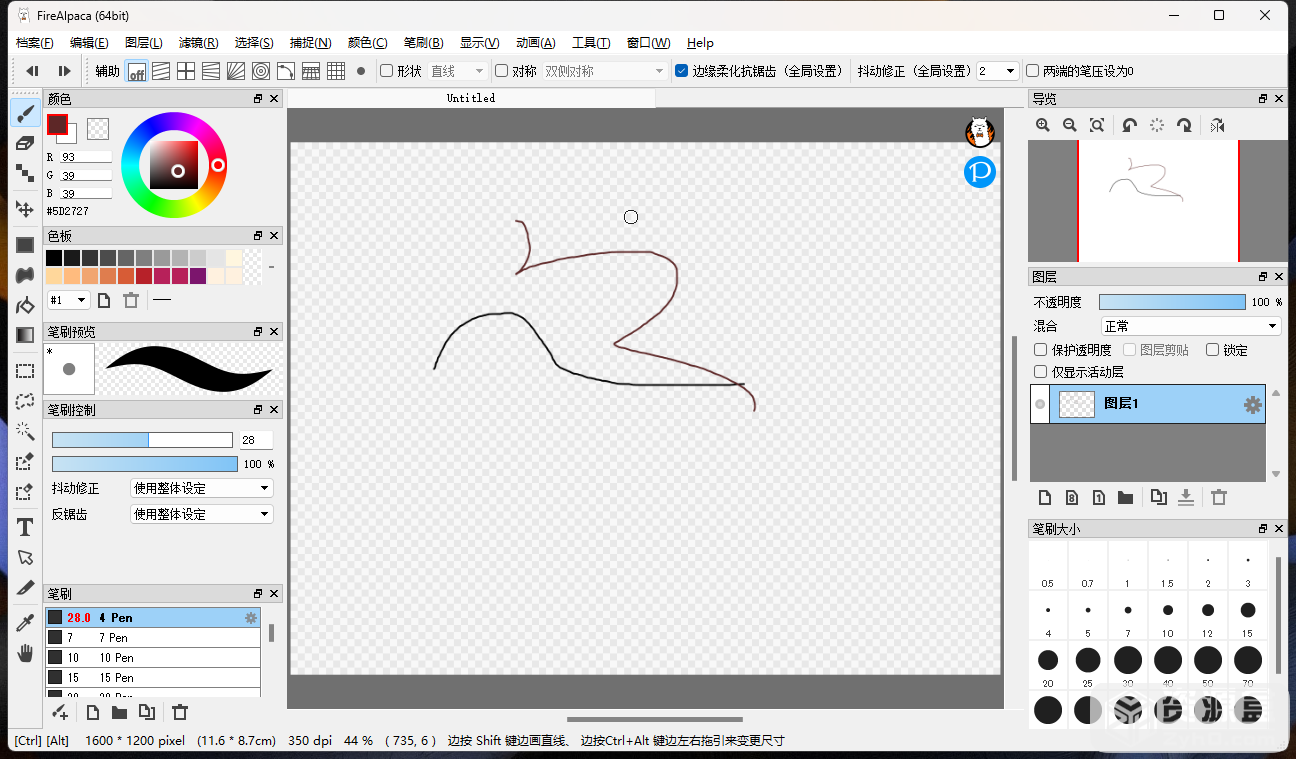Select the transparent color swatch
The height and width of the screenshot is (759, 1296).
98,128
